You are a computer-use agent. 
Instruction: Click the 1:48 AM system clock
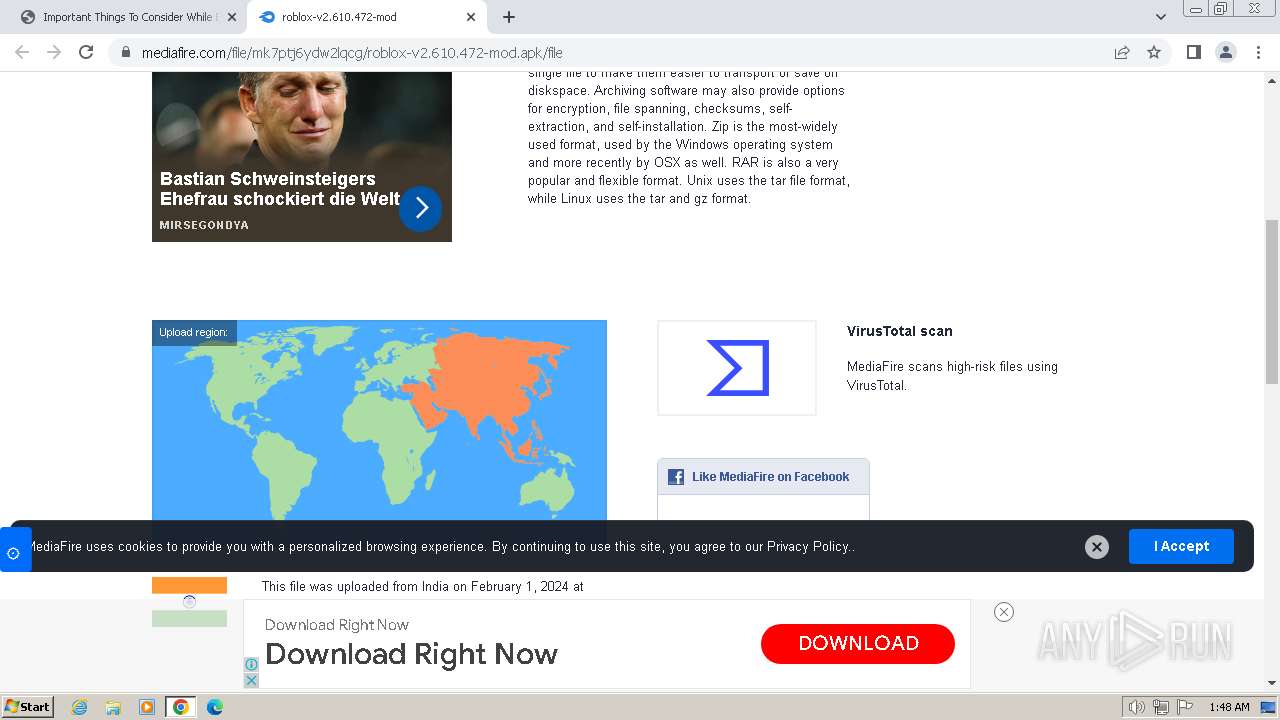(x=1229, y=707)
